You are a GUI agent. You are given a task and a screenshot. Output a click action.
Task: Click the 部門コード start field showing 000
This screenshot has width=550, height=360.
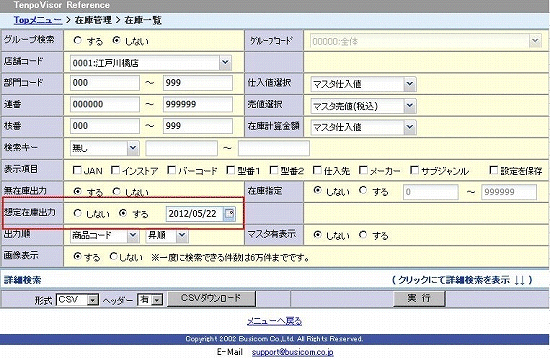[105, 83]
